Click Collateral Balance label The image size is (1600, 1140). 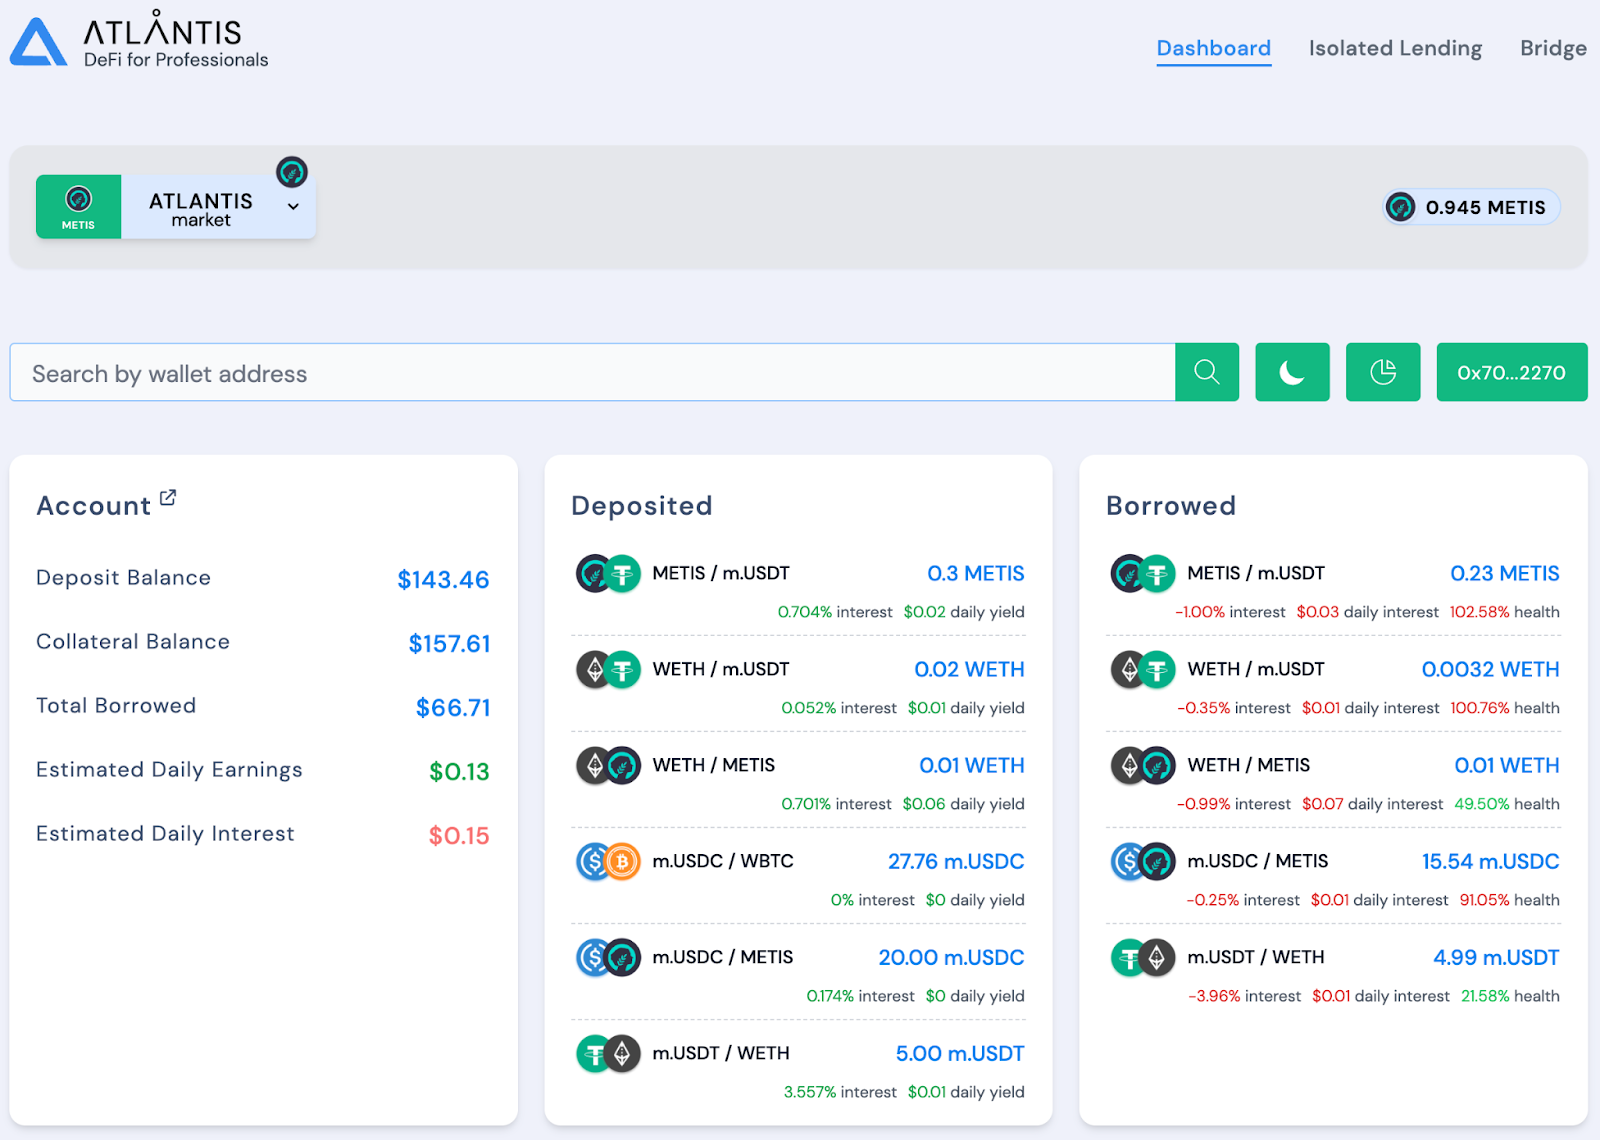tap(133, 642)
